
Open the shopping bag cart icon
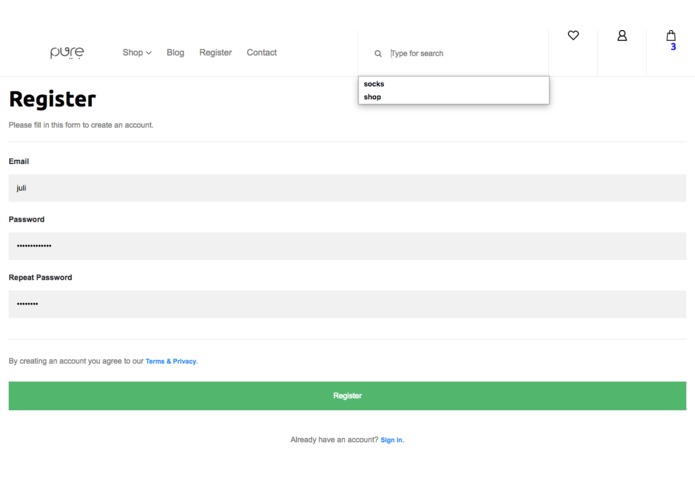[x=671, y=35]
